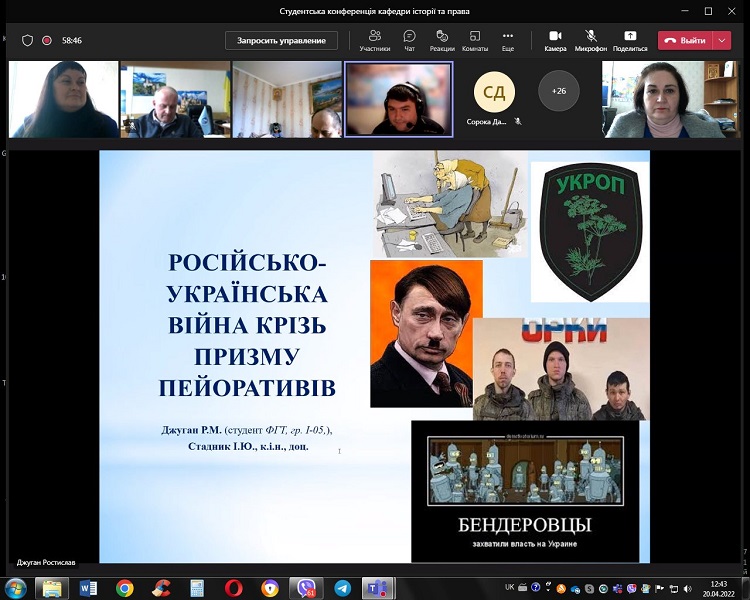The width and height of the screenshot is (750, 600).
Task: Request control with Запросить управление
Action: point(281,41)
